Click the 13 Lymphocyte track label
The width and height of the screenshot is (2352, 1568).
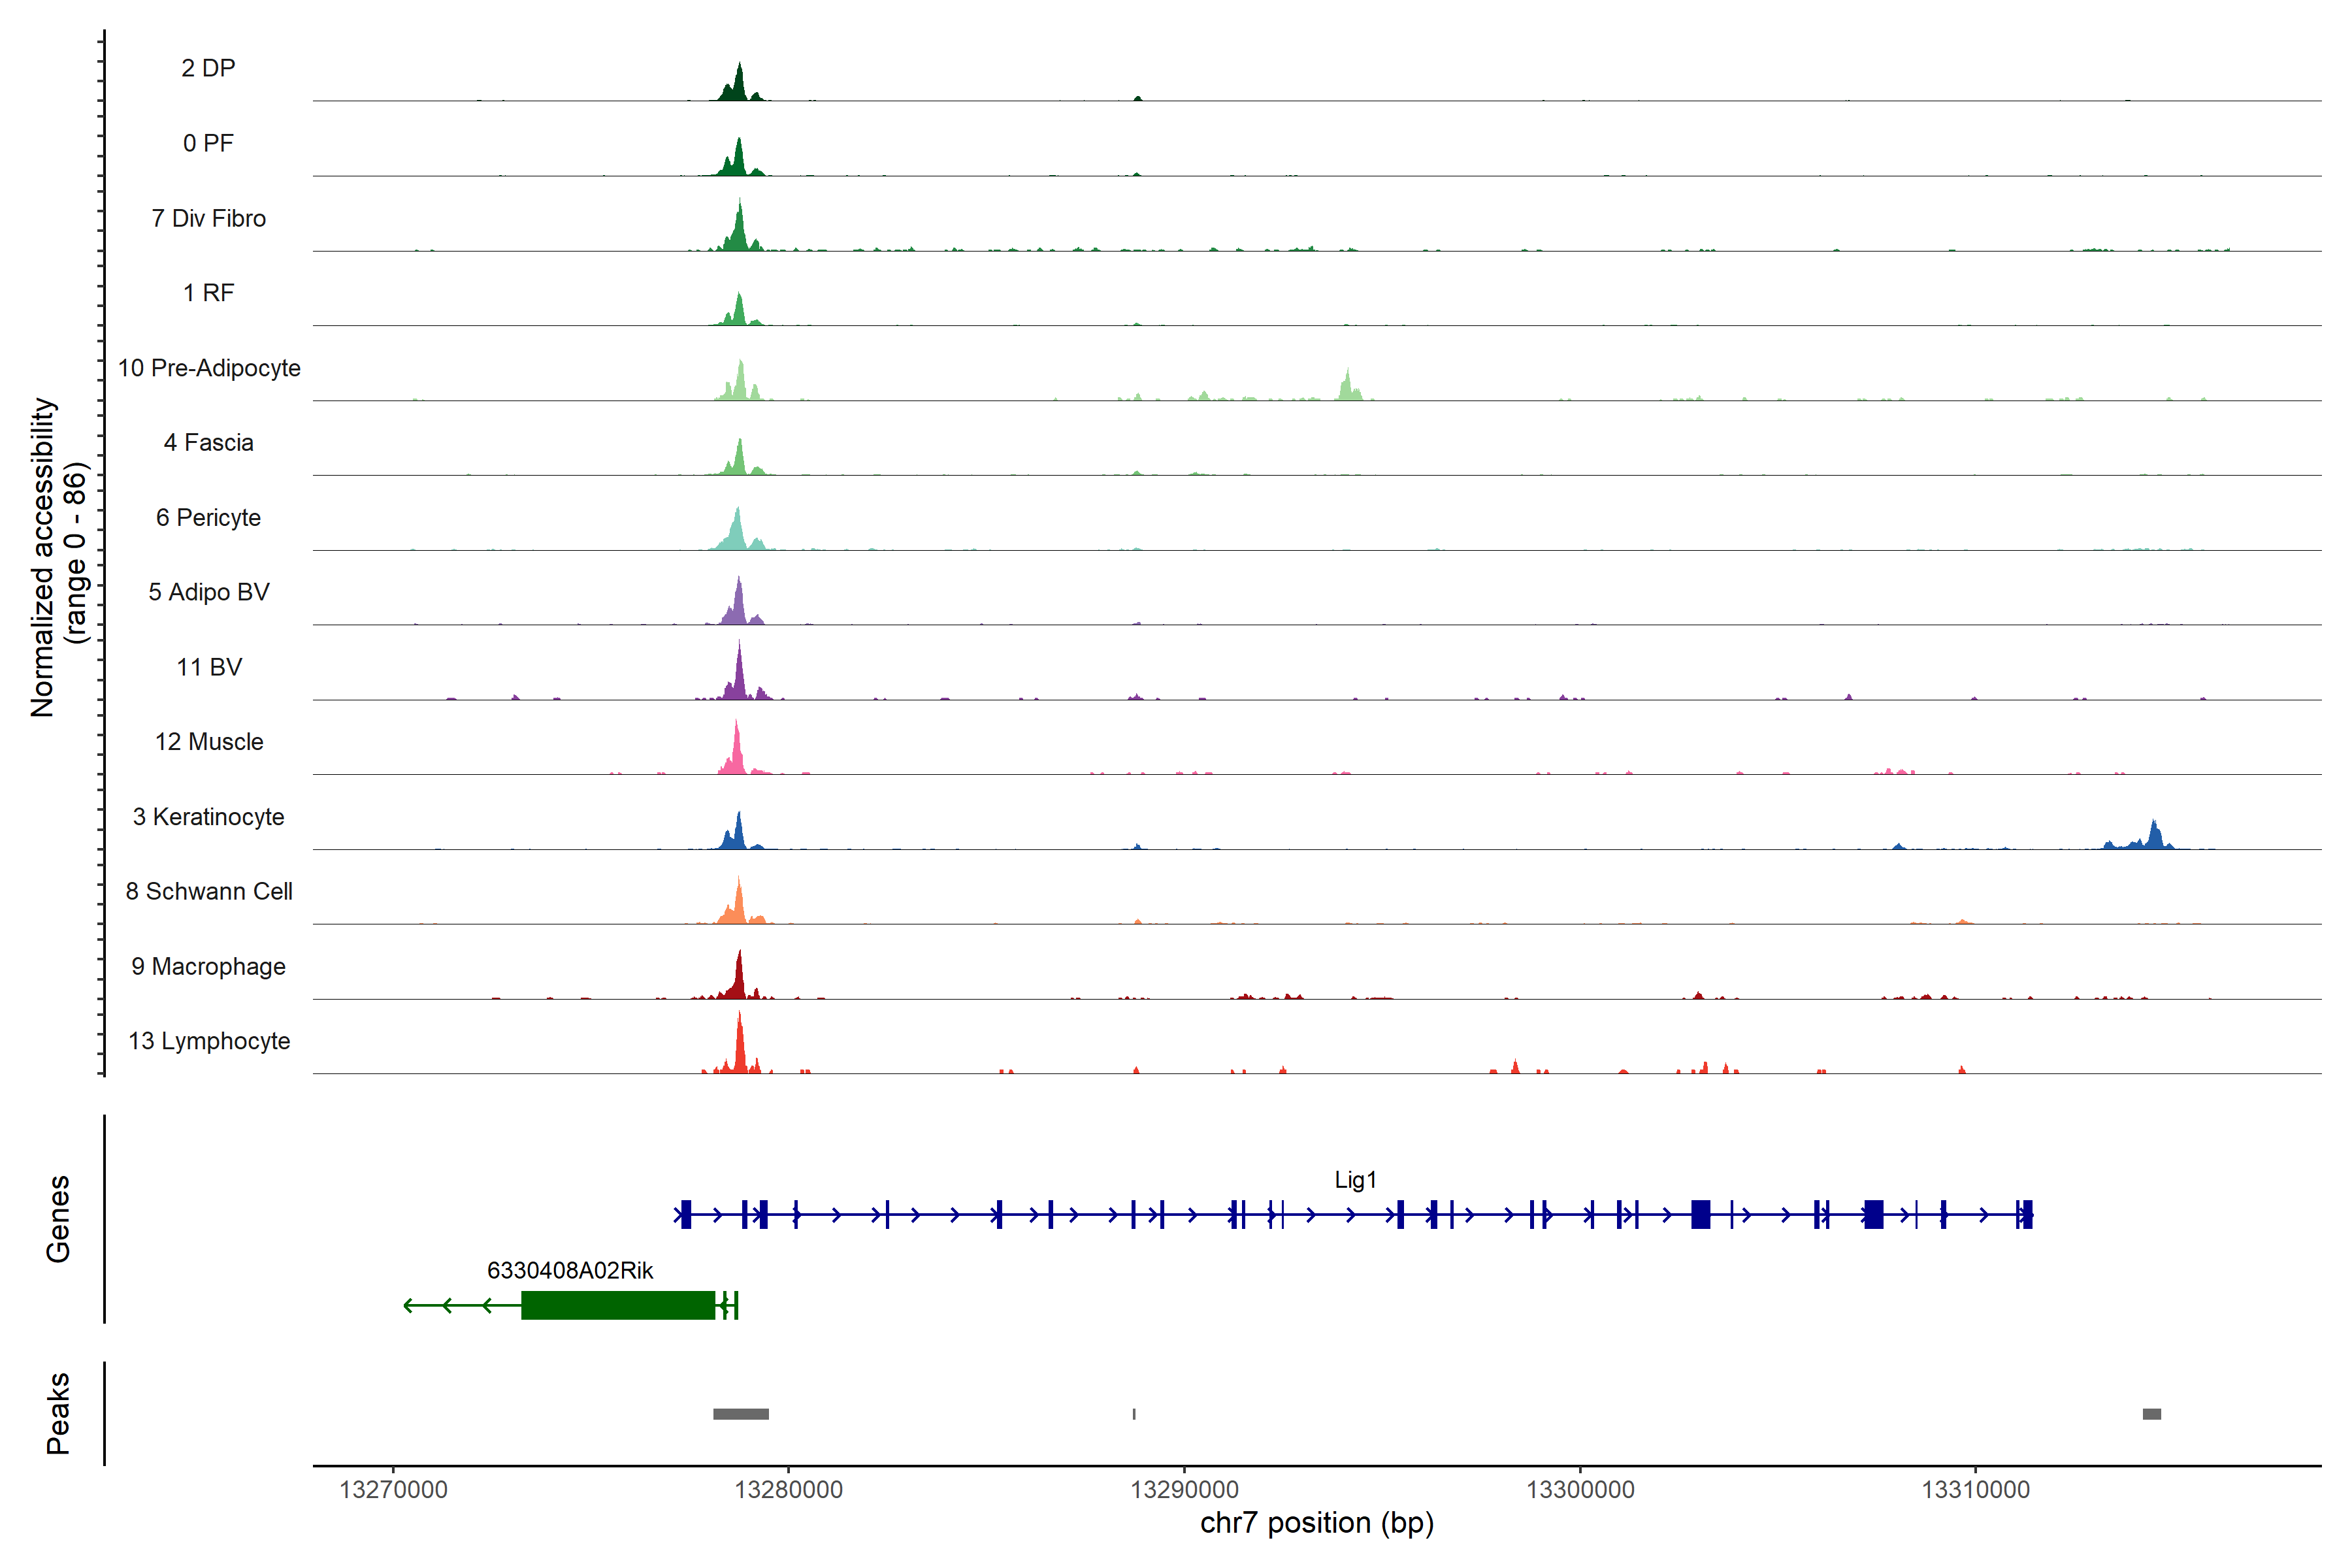[x=209, y=1041]
